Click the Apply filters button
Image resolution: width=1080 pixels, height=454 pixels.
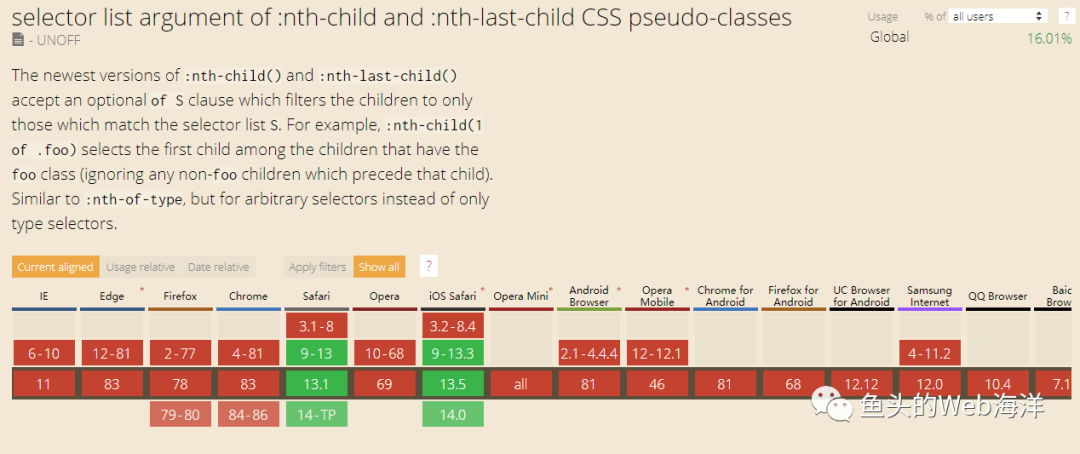[x=317, y=267]
